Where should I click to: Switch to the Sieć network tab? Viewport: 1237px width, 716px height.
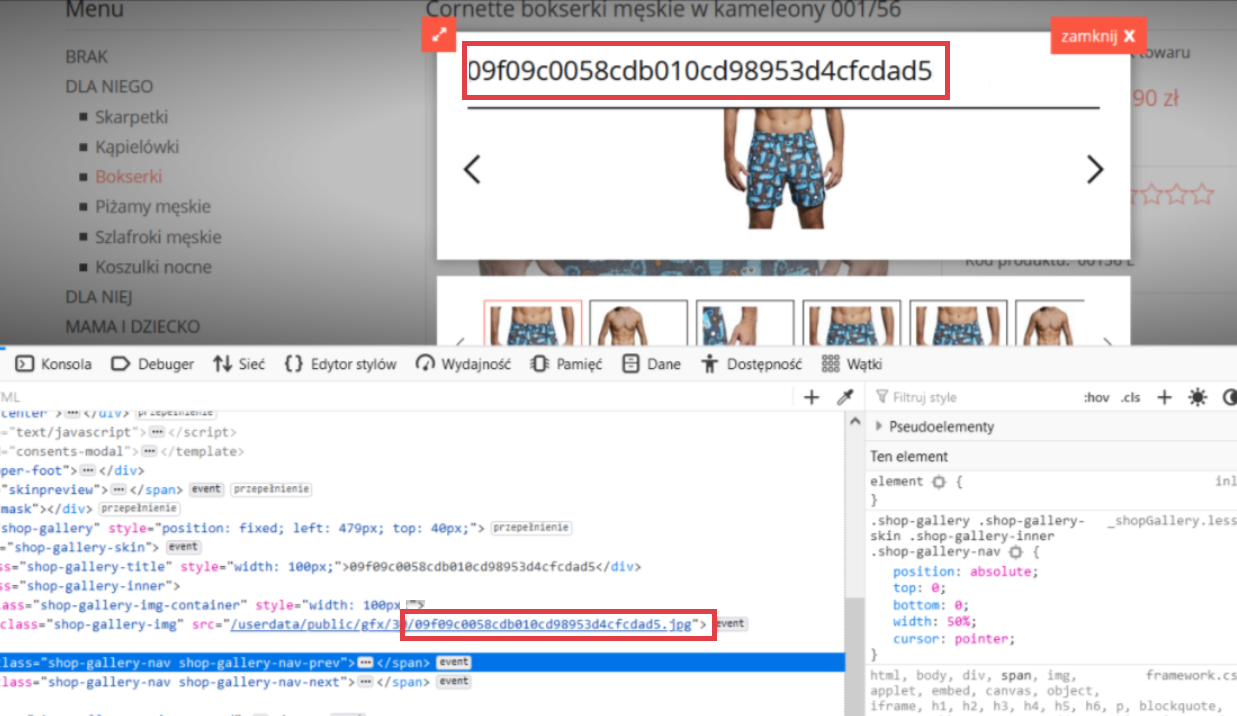238,364
